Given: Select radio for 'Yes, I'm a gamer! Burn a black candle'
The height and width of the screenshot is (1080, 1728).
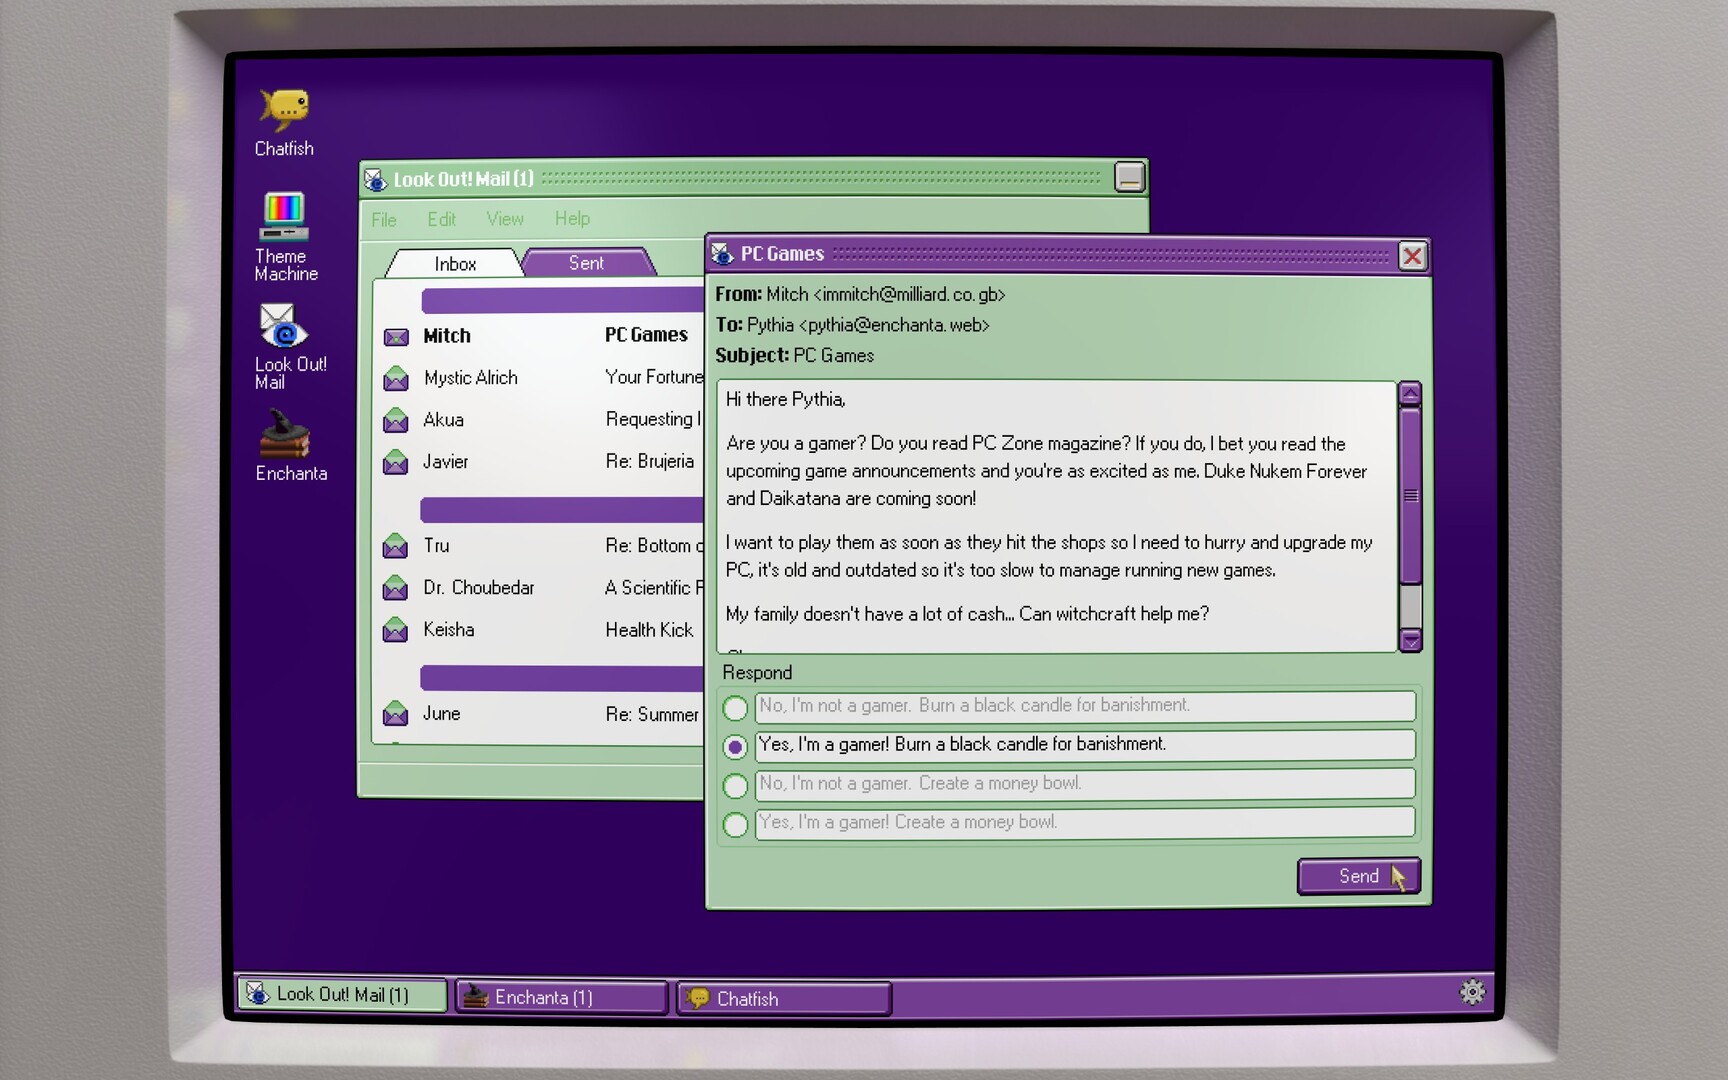Looking at the screenshot, I should (x=735, y=747).
